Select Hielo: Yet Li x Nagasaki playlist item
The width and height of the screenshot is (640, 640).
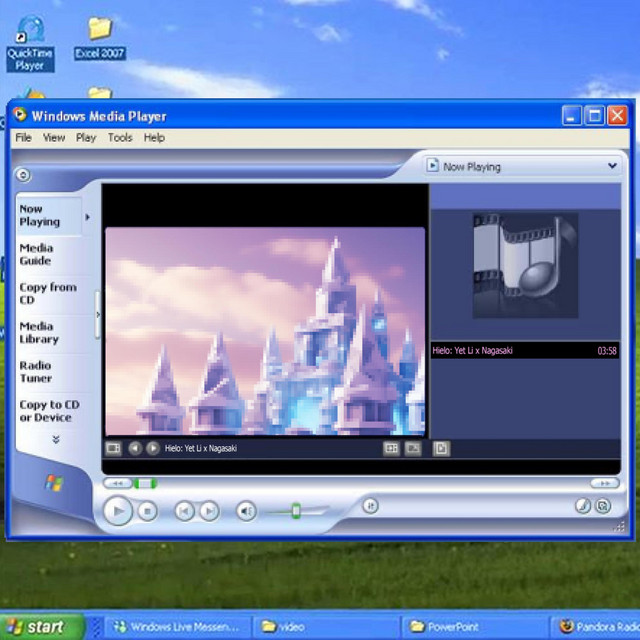click(x=525, y=351)
